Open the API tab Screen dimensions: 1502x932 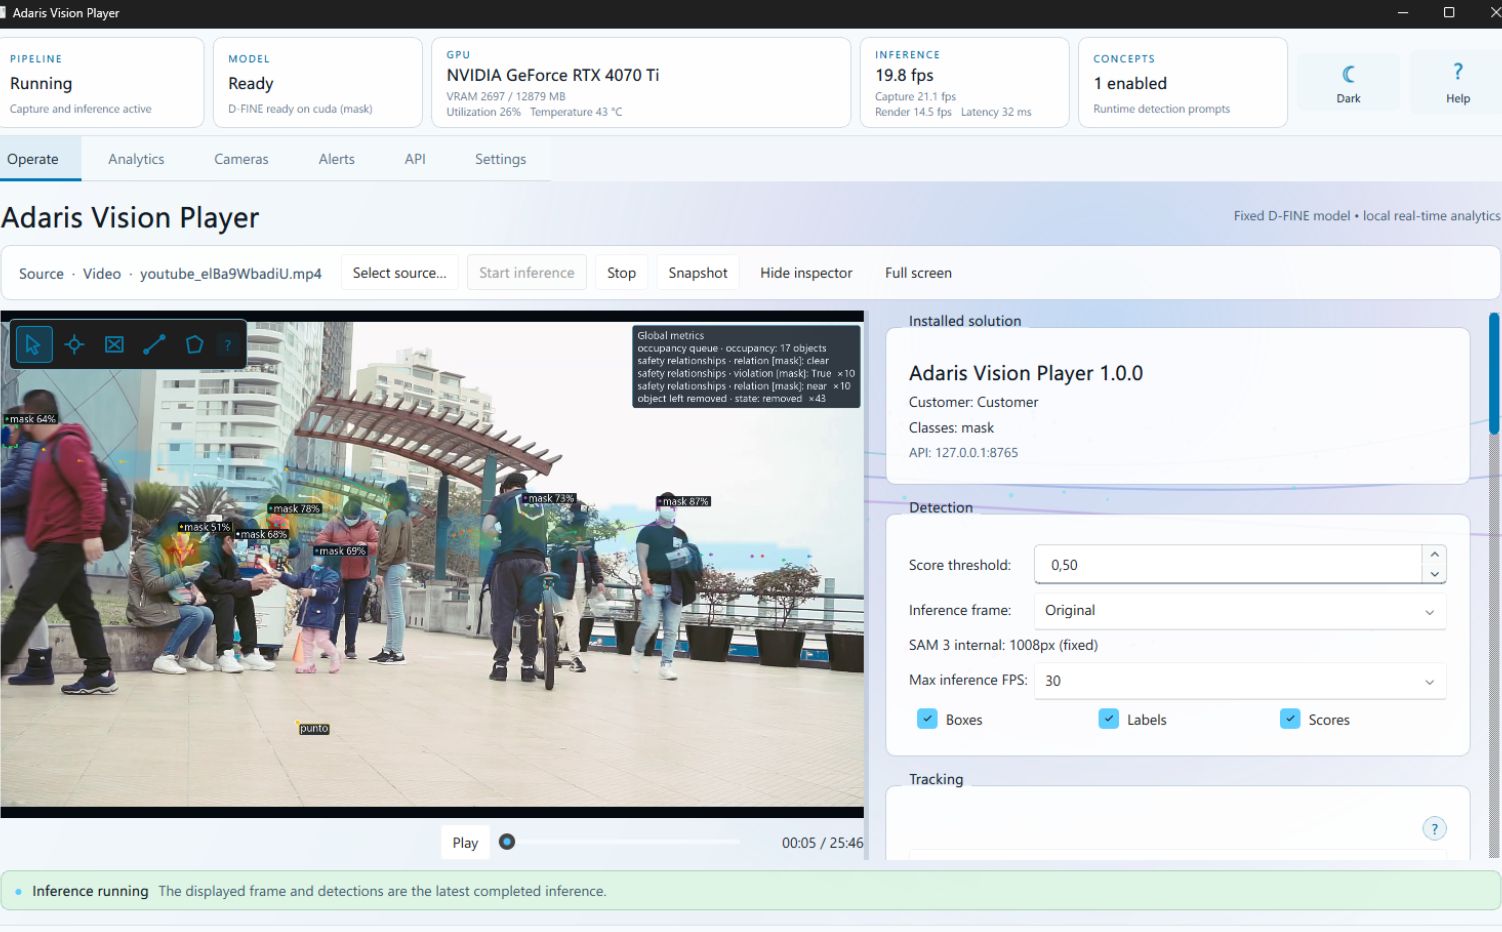pyautogui.click(x=415, y=159)
